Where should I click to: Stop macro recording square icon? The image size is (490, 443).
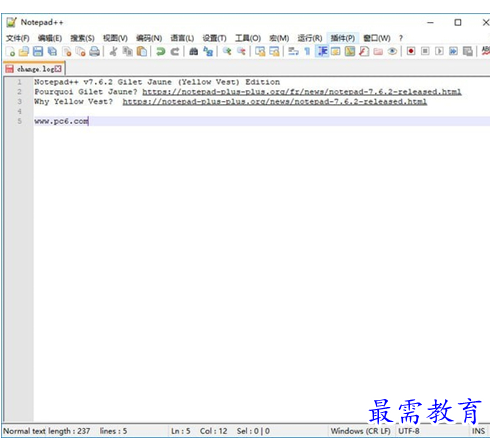pyautogui.click(x=425, y=51)
